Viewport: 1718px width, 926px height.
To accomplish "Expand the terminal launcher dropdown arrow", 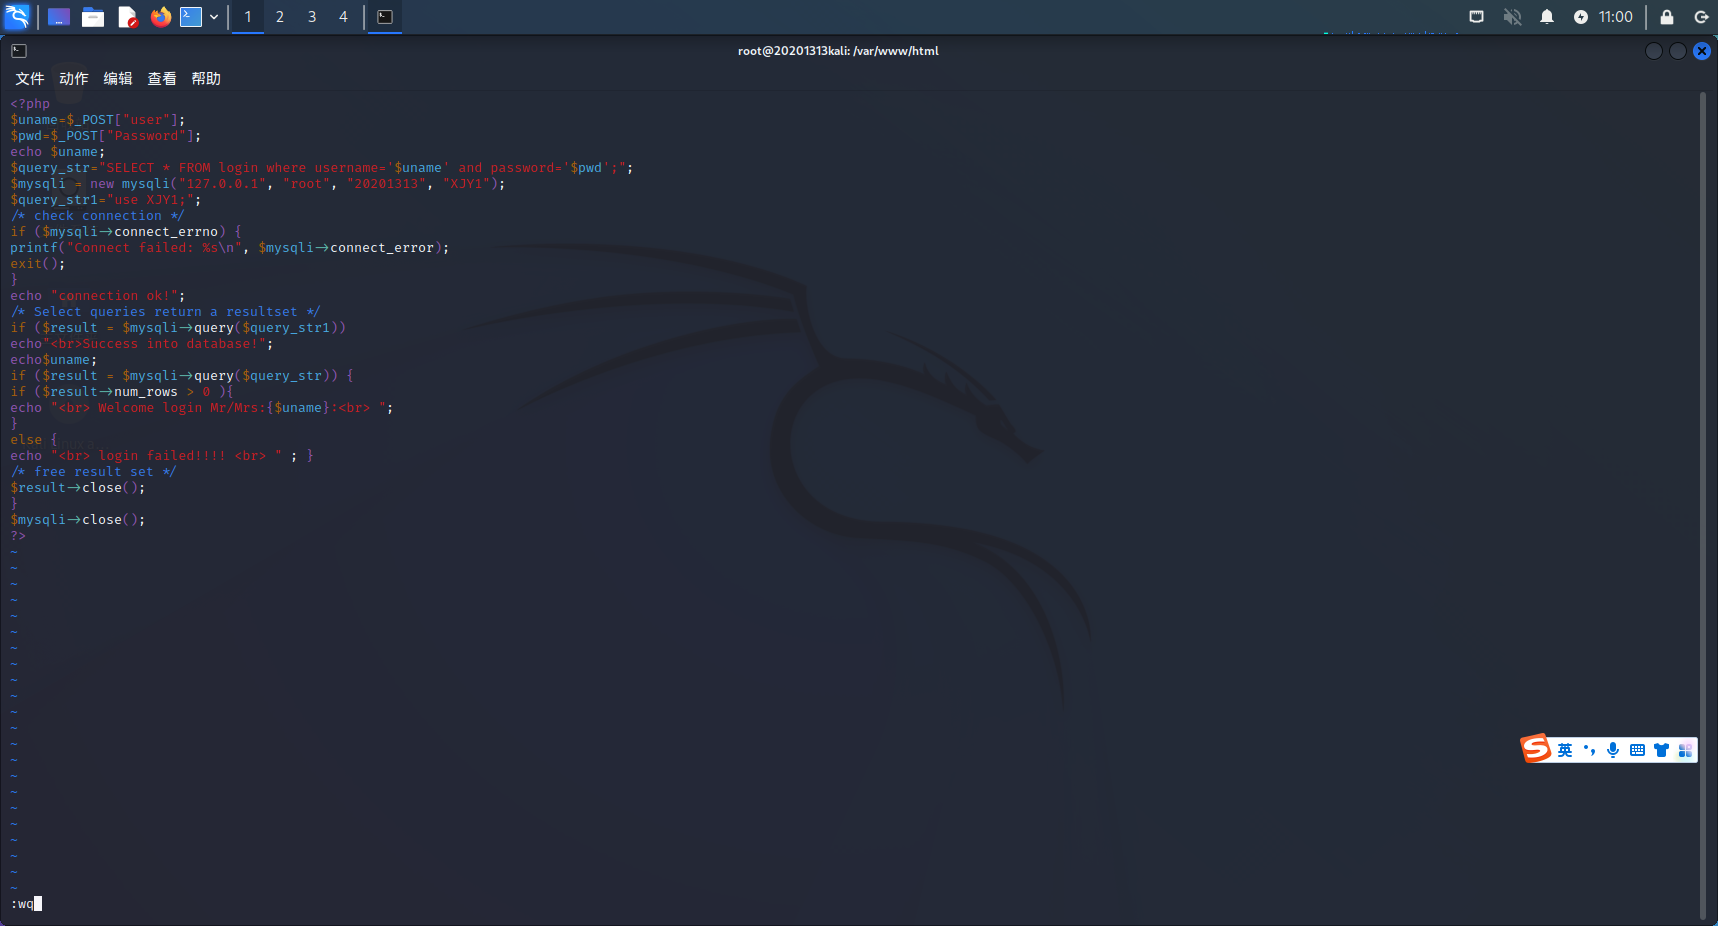I will (x=214, y=17).
